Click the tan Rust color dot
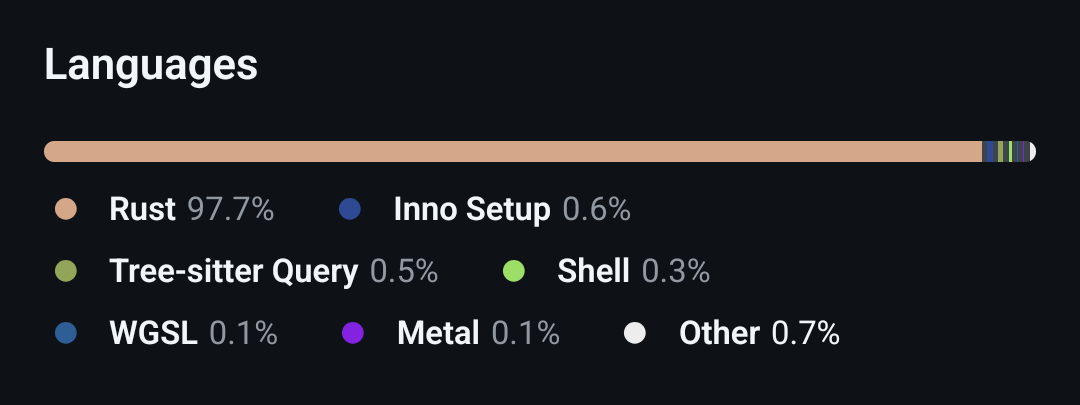The height and width of the screenshot is (405, 1080). coord(66,210)
